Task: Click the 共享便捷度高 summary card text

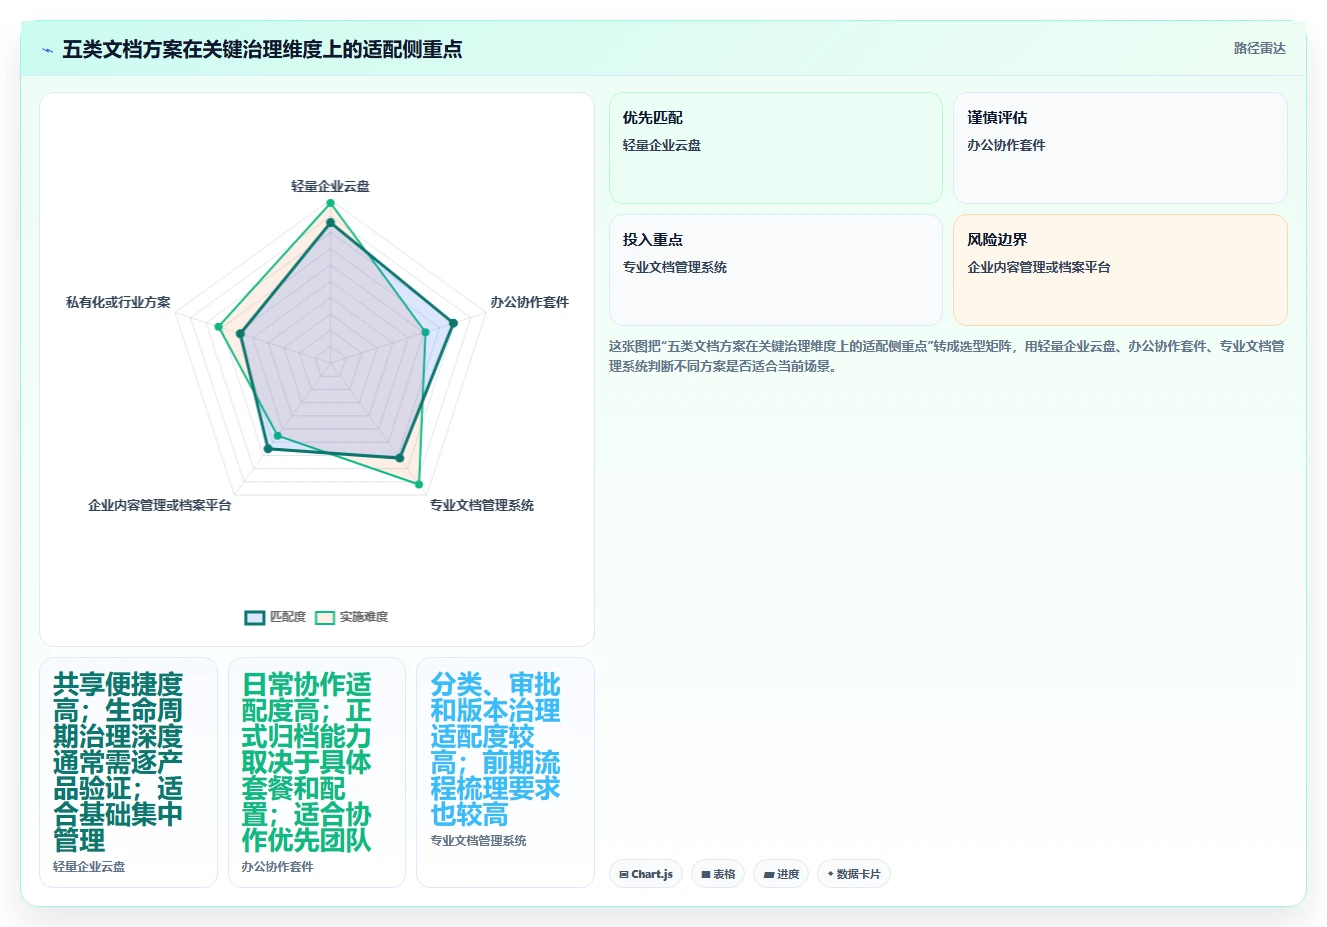Action: click(118, 762)
